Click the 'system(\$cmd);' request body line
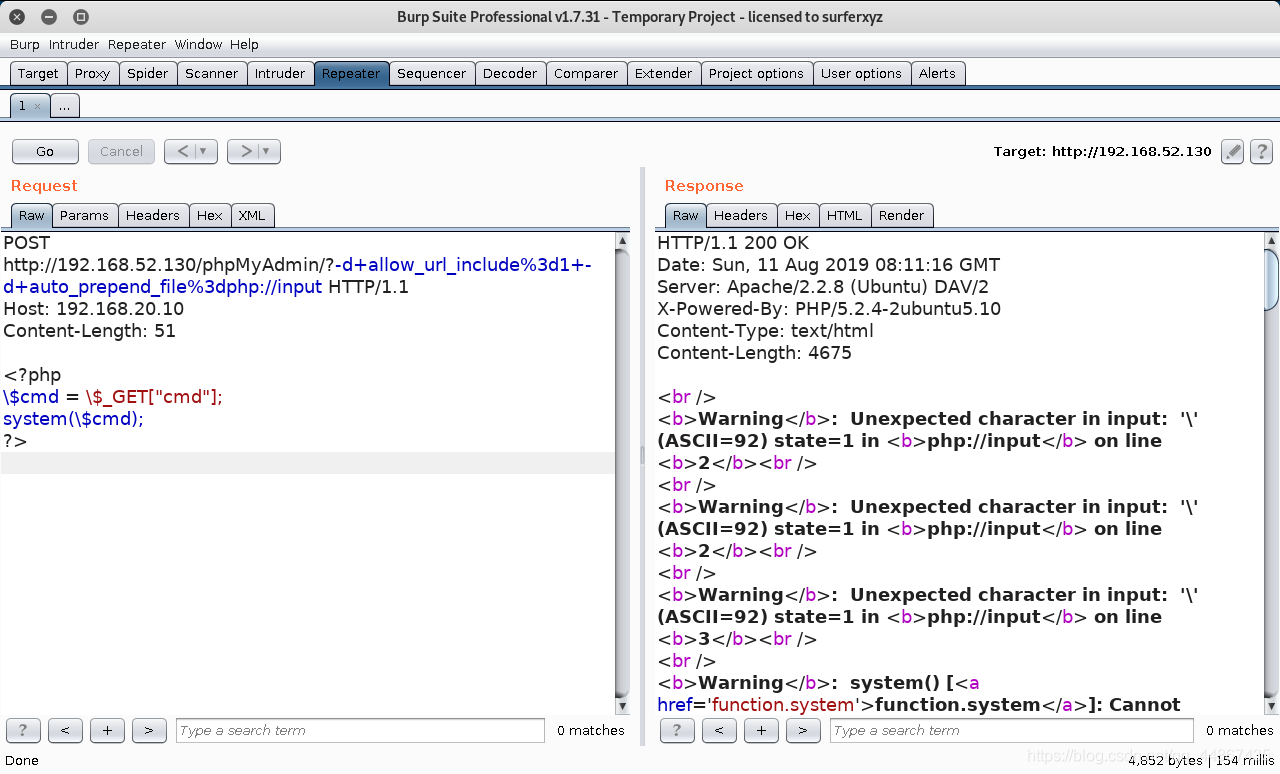 [x=74, y=419]
